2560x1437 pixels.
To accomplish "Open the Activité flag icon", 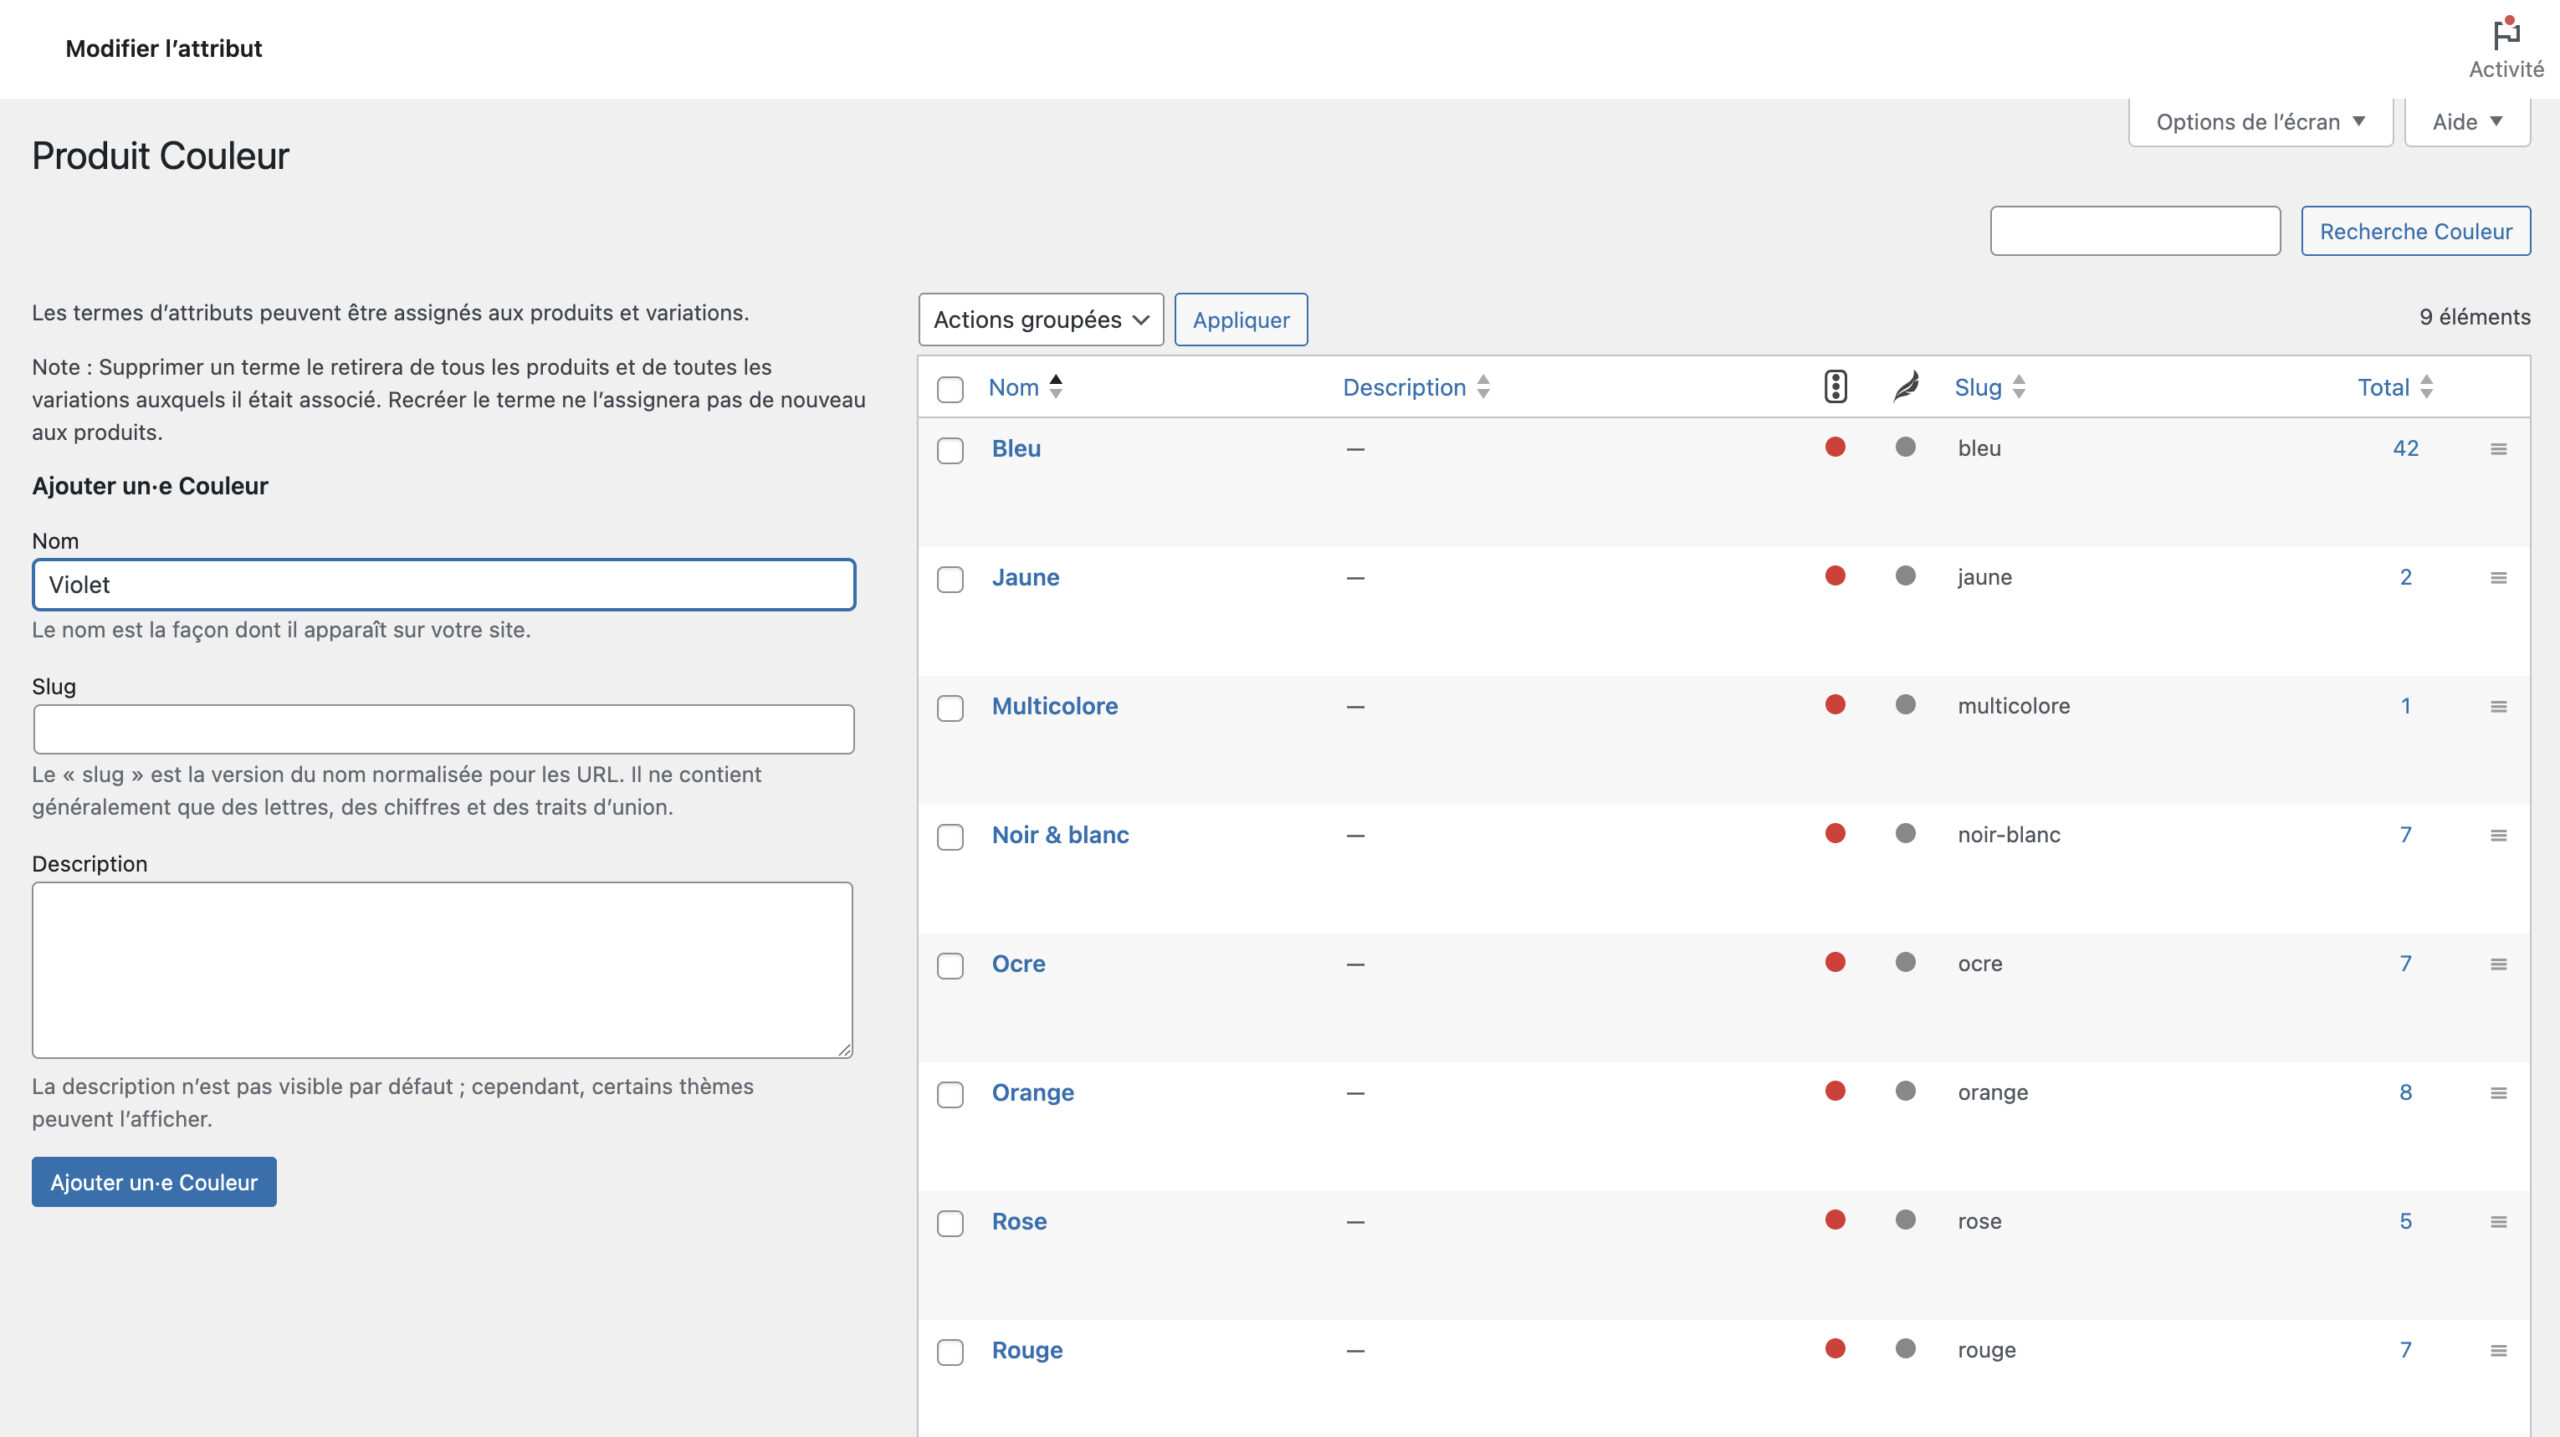I will click(x=2505, y=34).
